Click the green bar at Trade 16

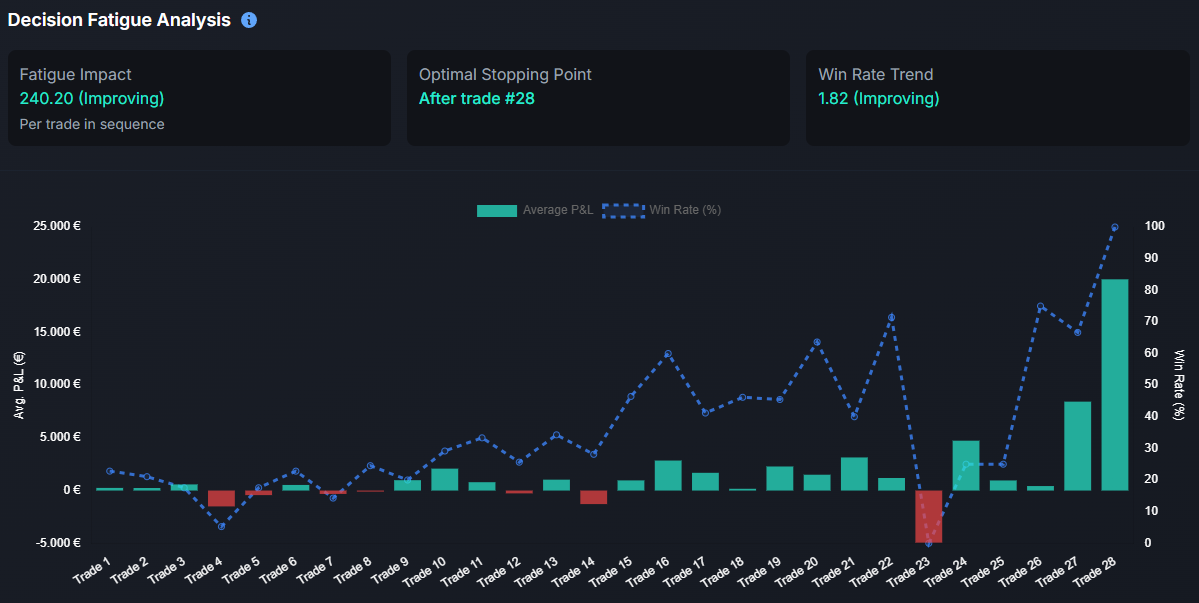tap(666, 475)
